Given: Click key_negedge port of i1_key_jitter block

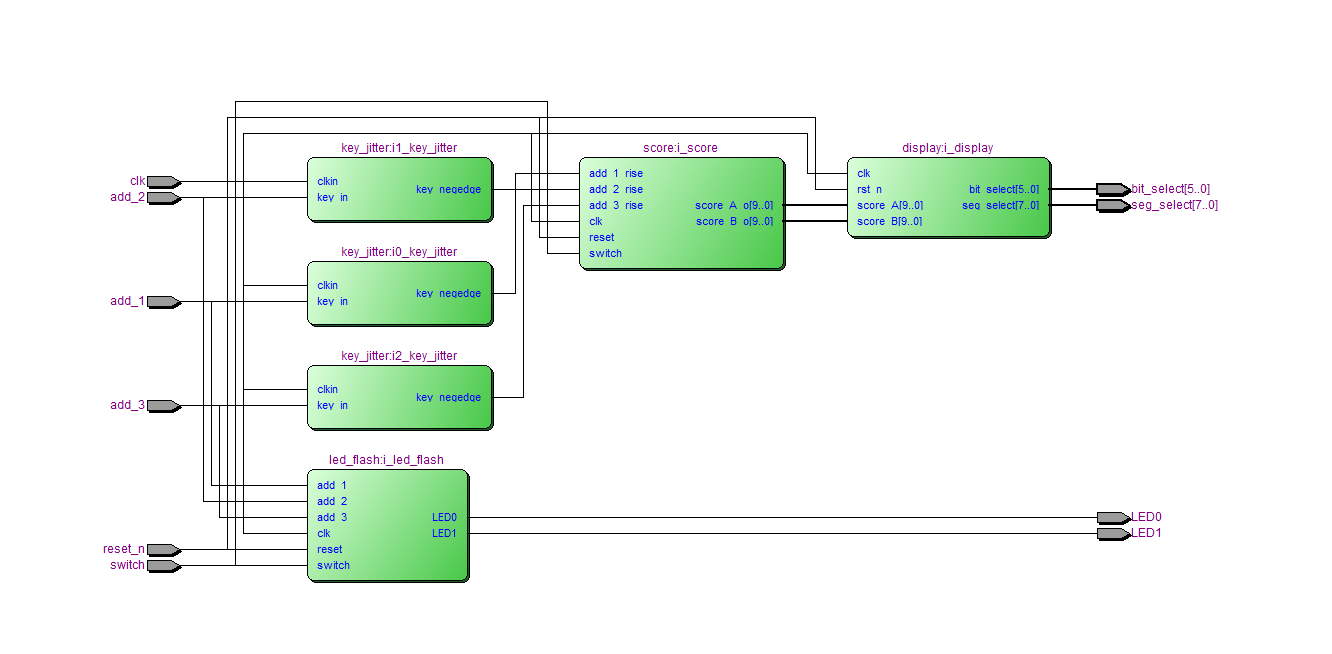Looking at the screenshot, I should (x=449, y=190).
